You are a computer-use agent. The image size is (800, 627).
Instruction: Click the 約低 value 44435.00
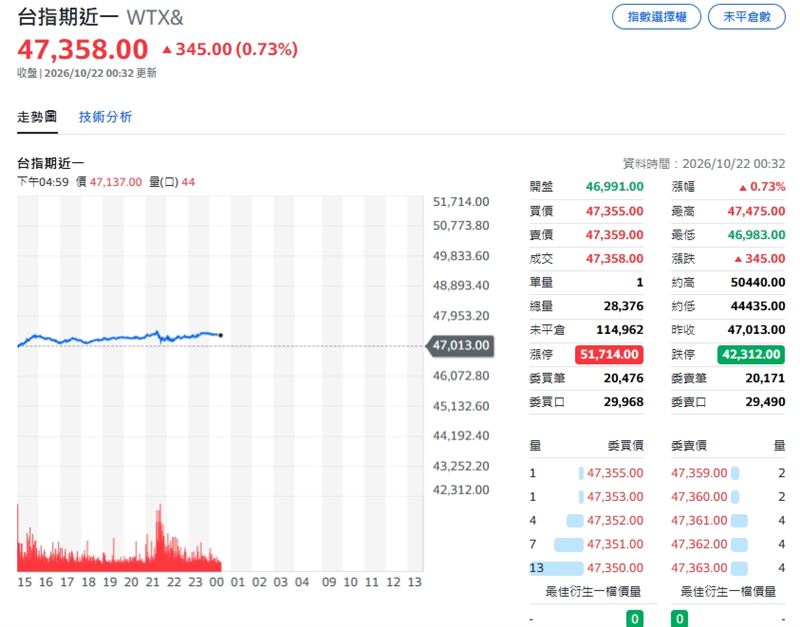pos(758,306)
